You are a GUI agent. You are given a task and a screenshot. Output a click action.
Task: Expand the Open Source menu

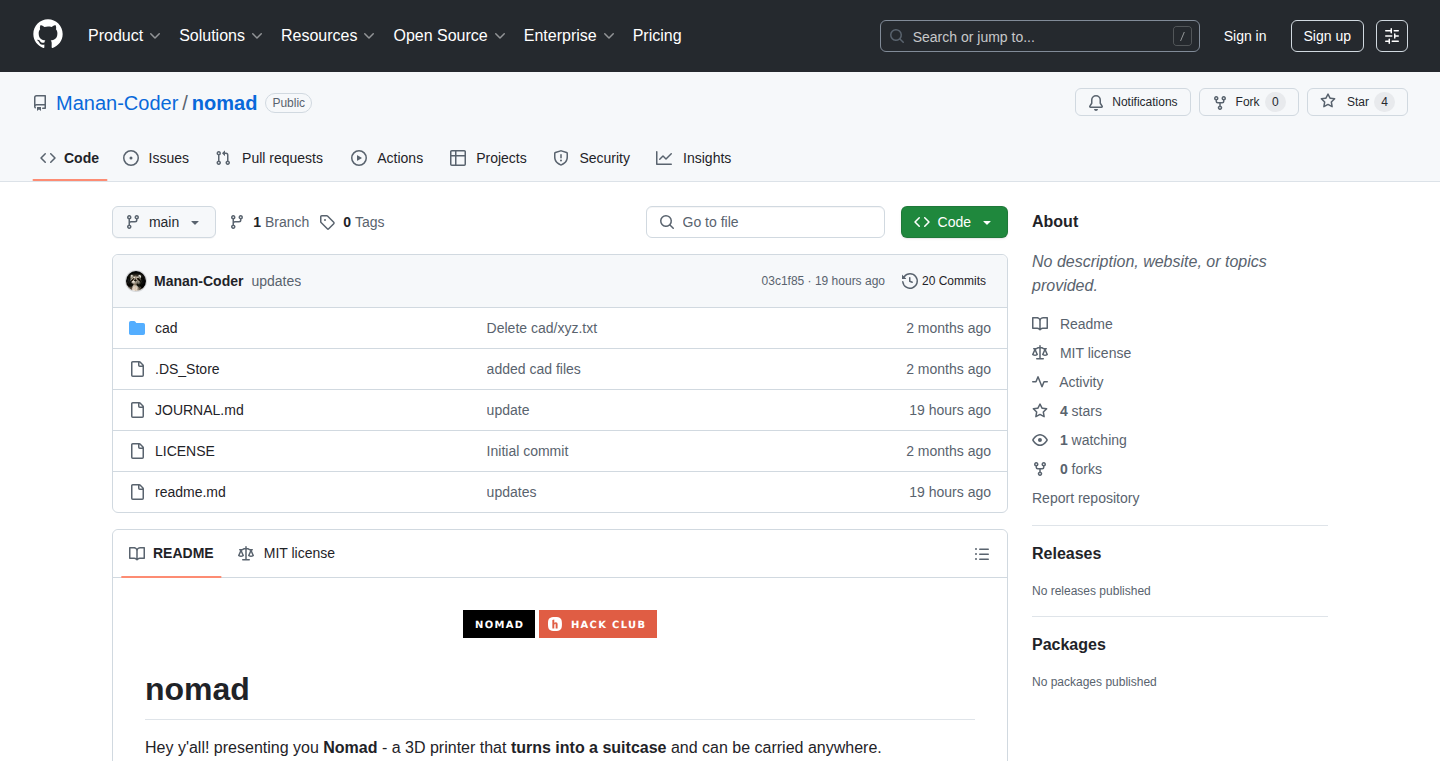pos(450,36)
